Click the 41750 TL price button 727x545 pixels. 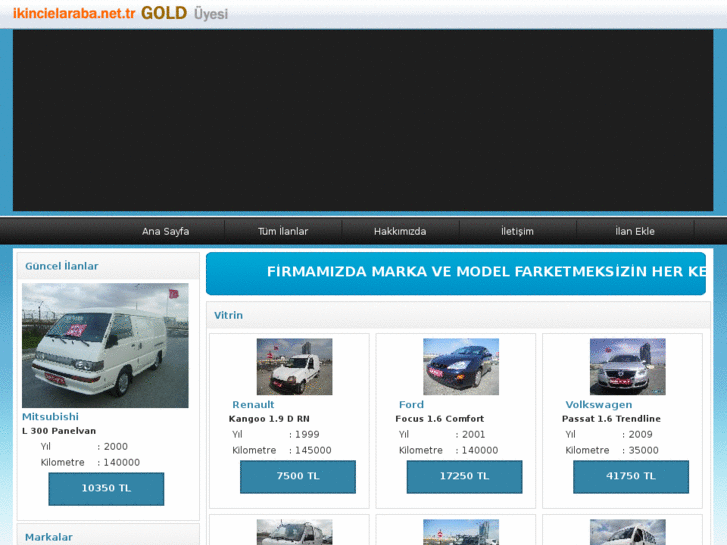tap(631, 476)
